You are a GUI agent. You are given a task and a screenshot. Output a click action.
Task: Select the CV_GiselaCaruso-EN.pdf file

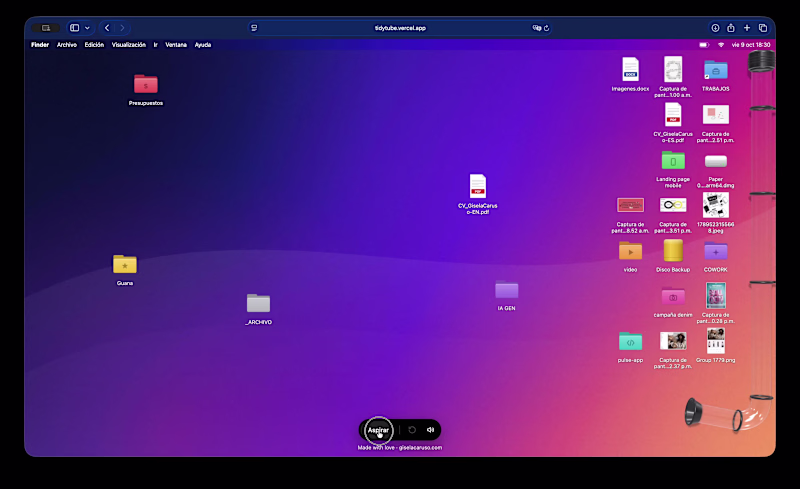pos(478,186)
